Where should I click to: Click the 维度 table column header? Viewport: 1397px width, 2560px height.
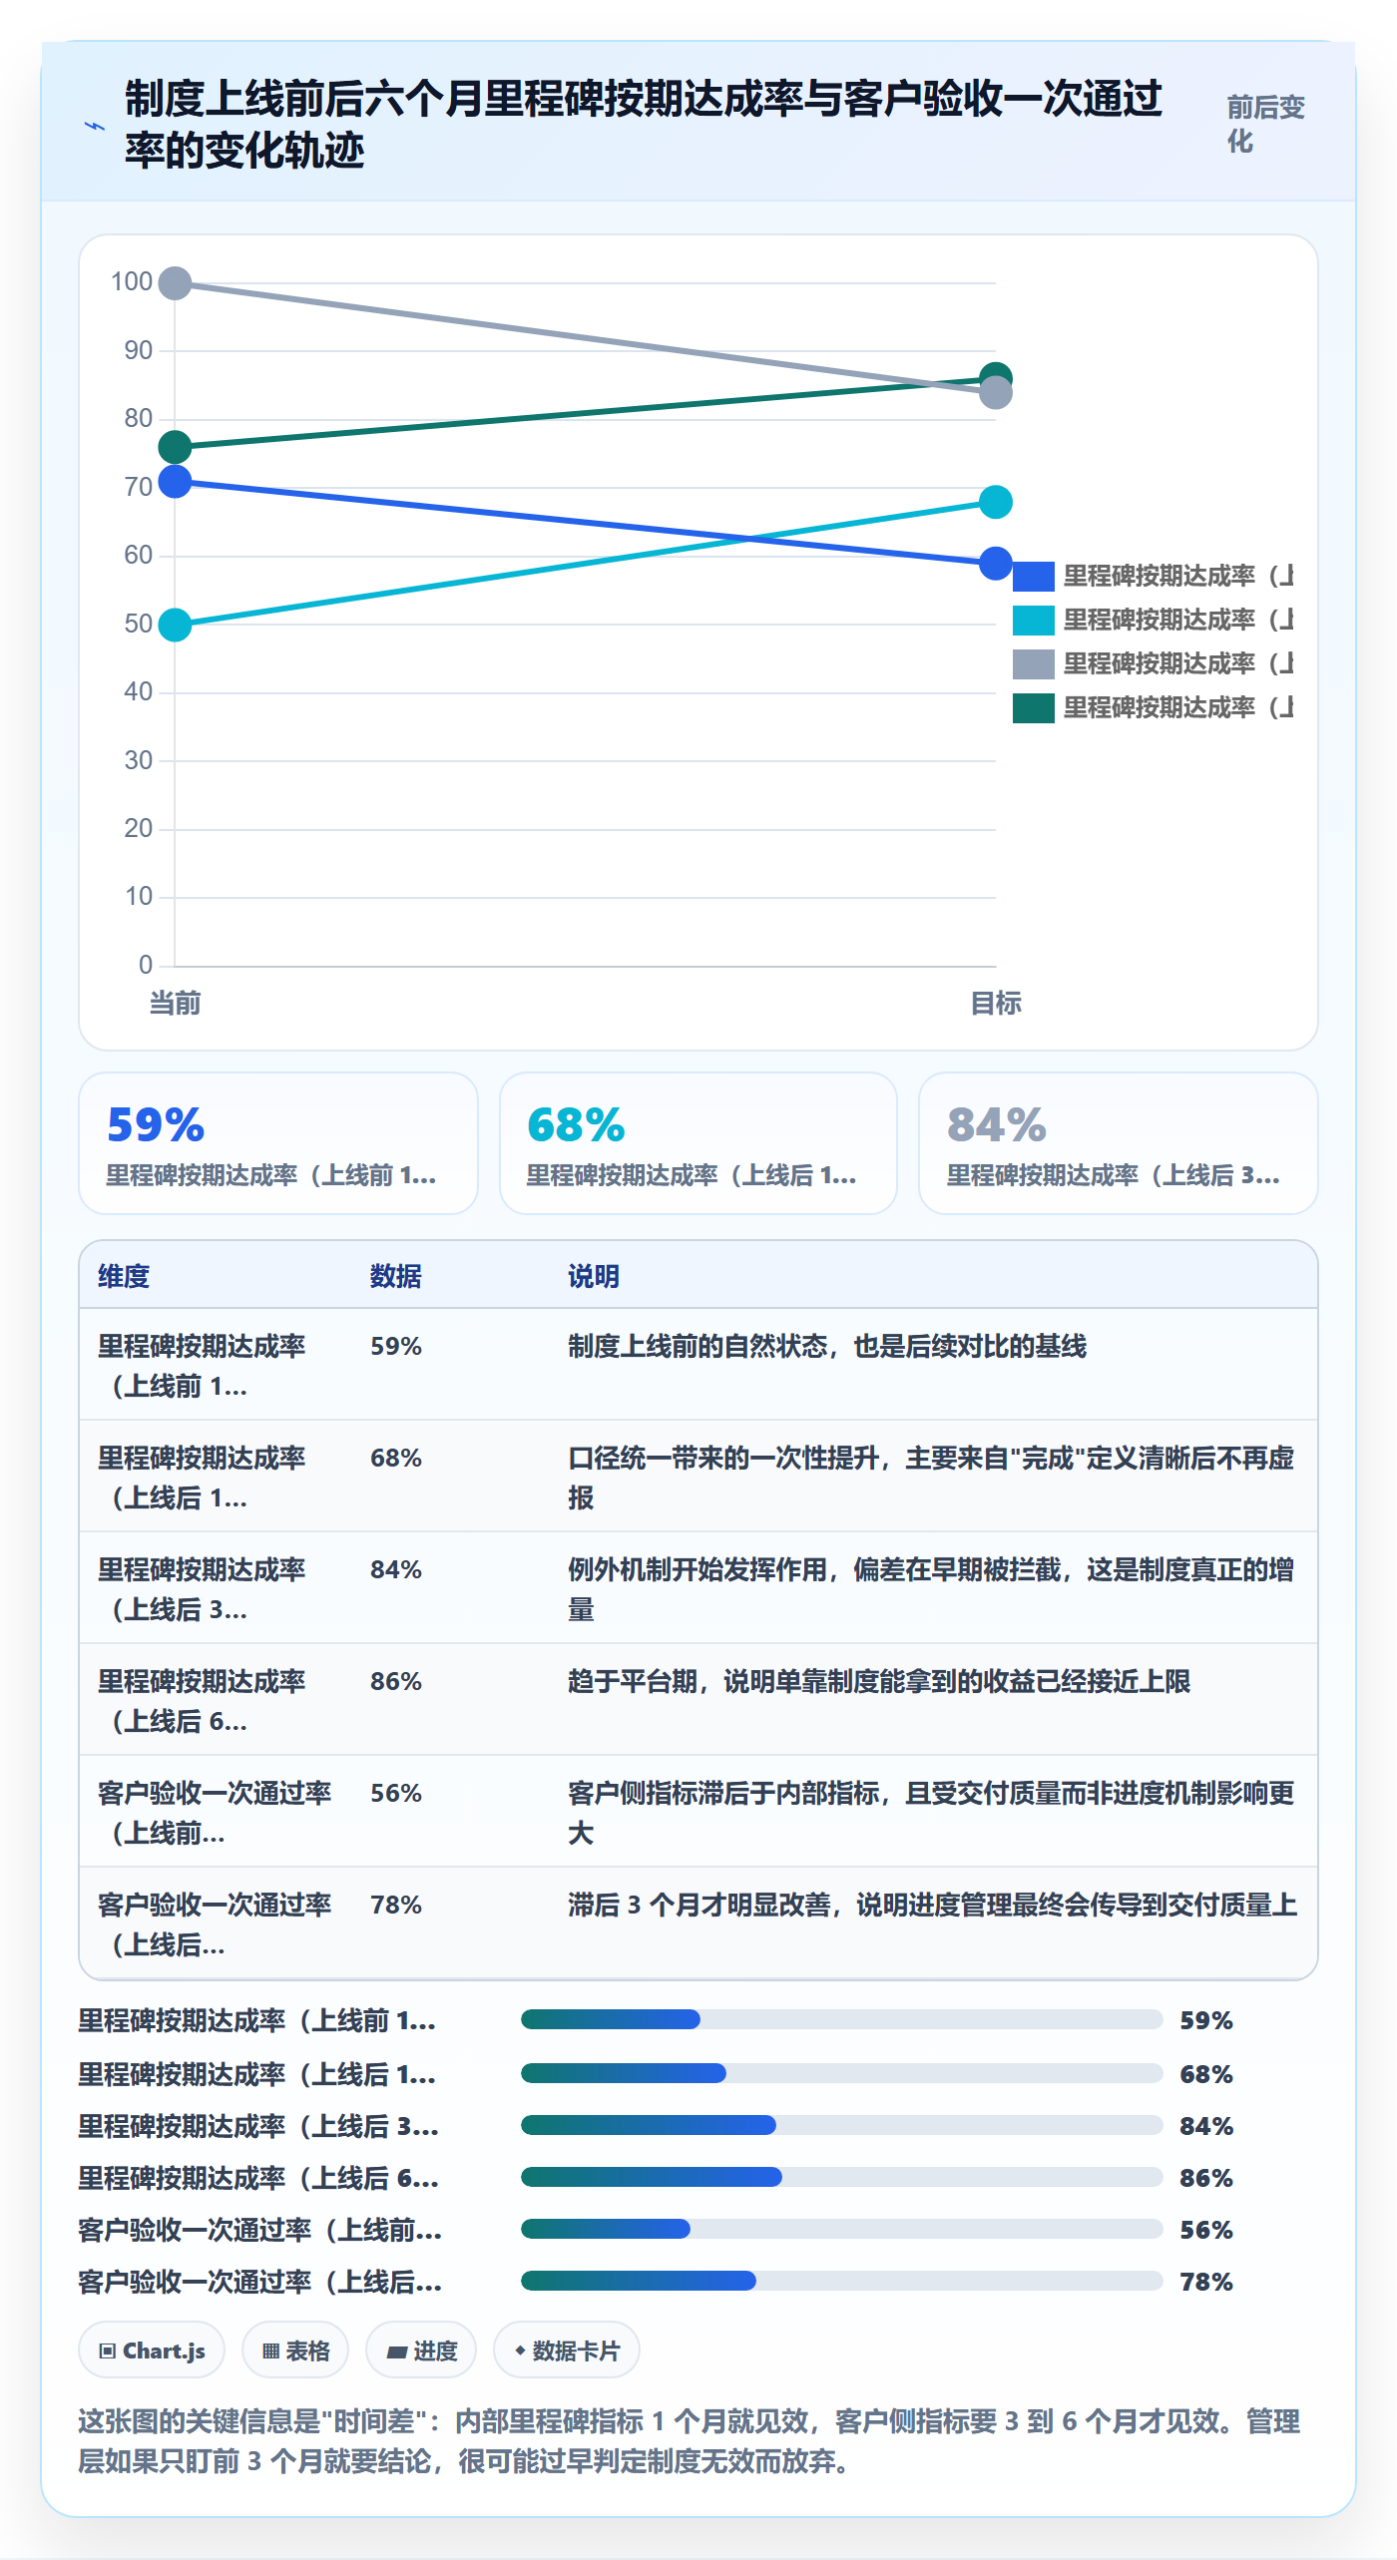(124, 1276)
